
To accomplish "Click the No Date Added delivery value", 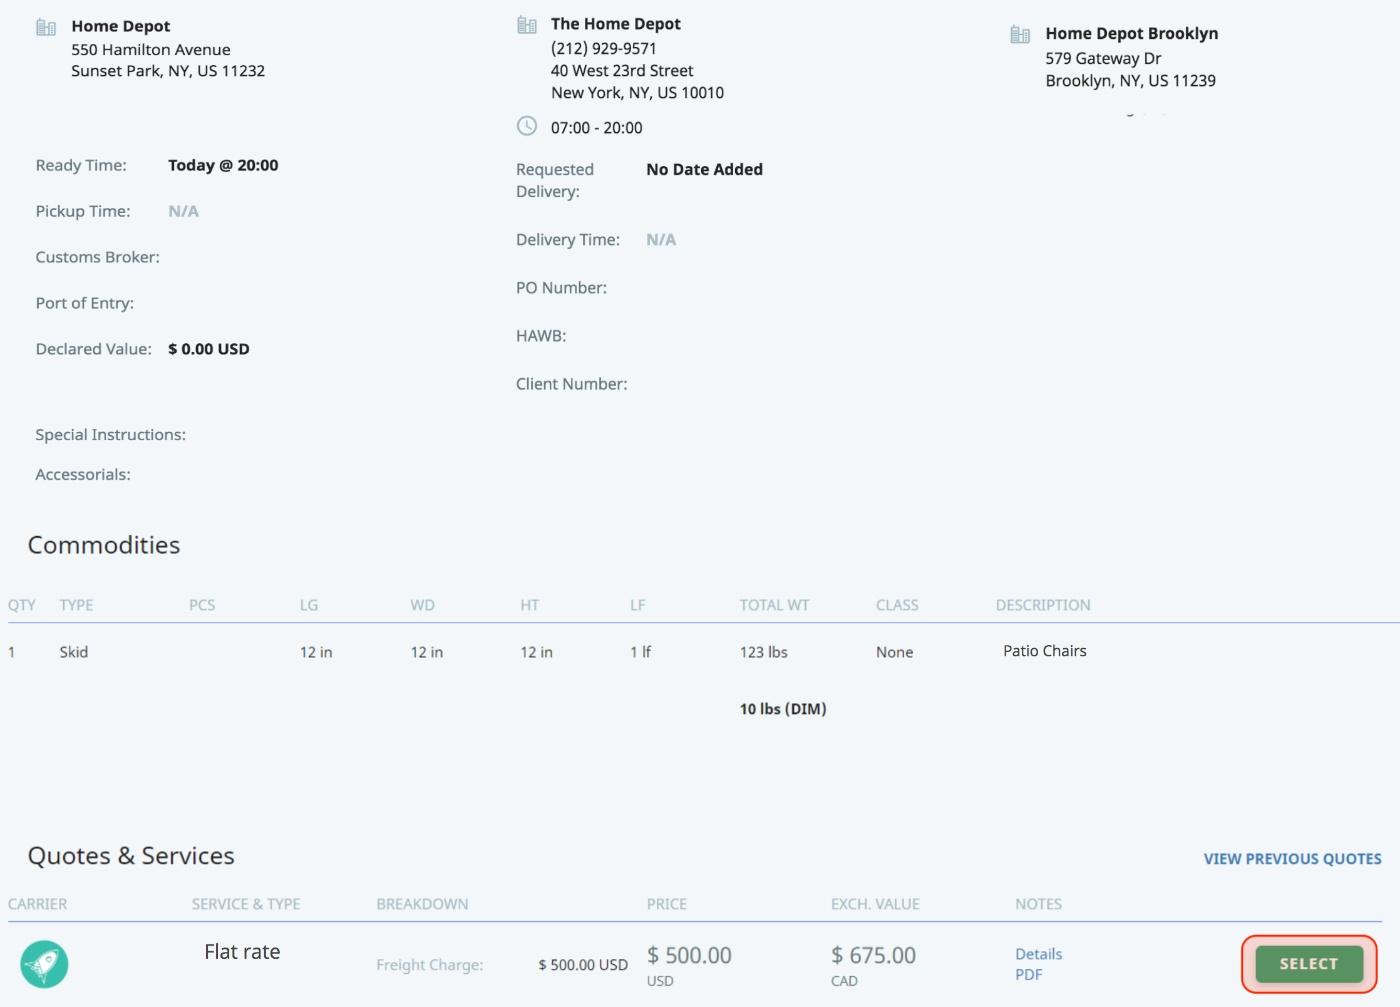I will pos(704,169).
